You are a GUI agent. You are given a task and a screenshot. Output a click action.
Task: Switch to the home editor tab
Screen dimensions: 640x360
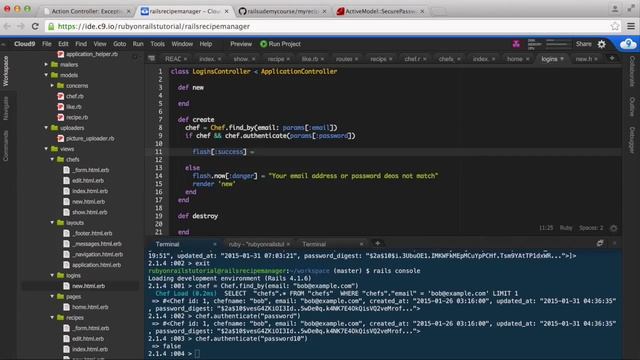[518, 59]
